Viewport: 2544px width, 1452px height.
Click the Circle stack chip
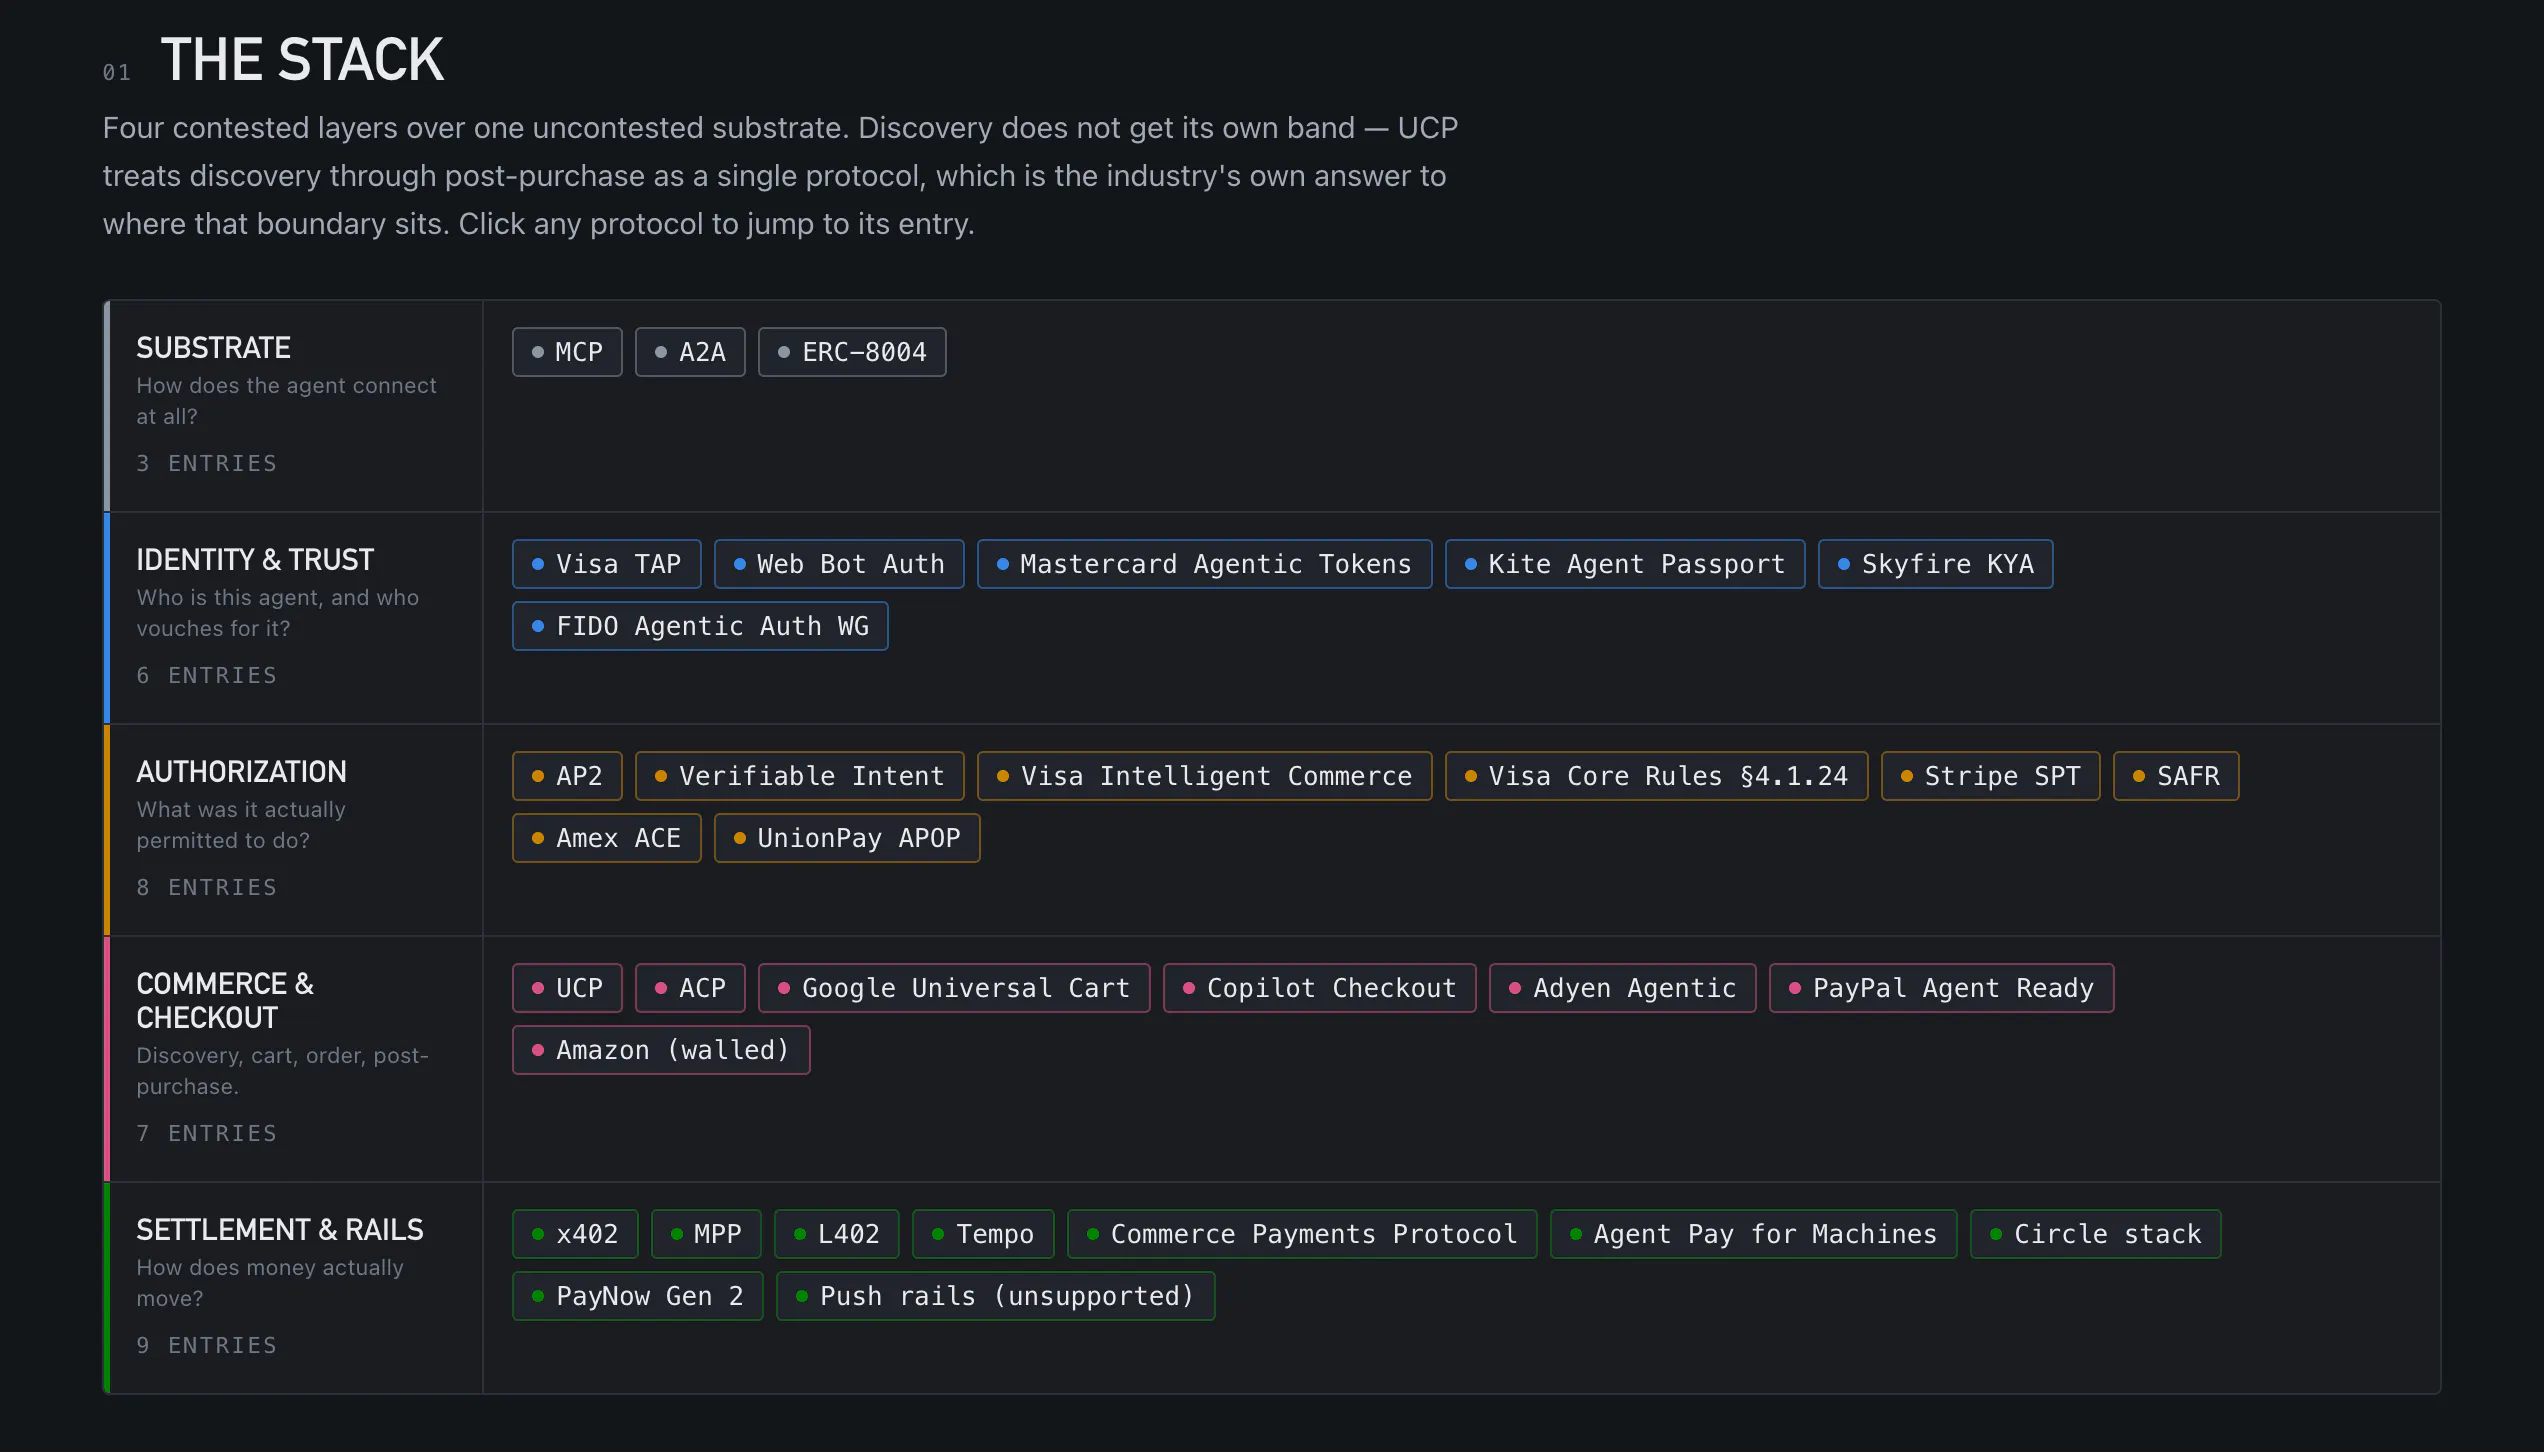(2095, 1234)
